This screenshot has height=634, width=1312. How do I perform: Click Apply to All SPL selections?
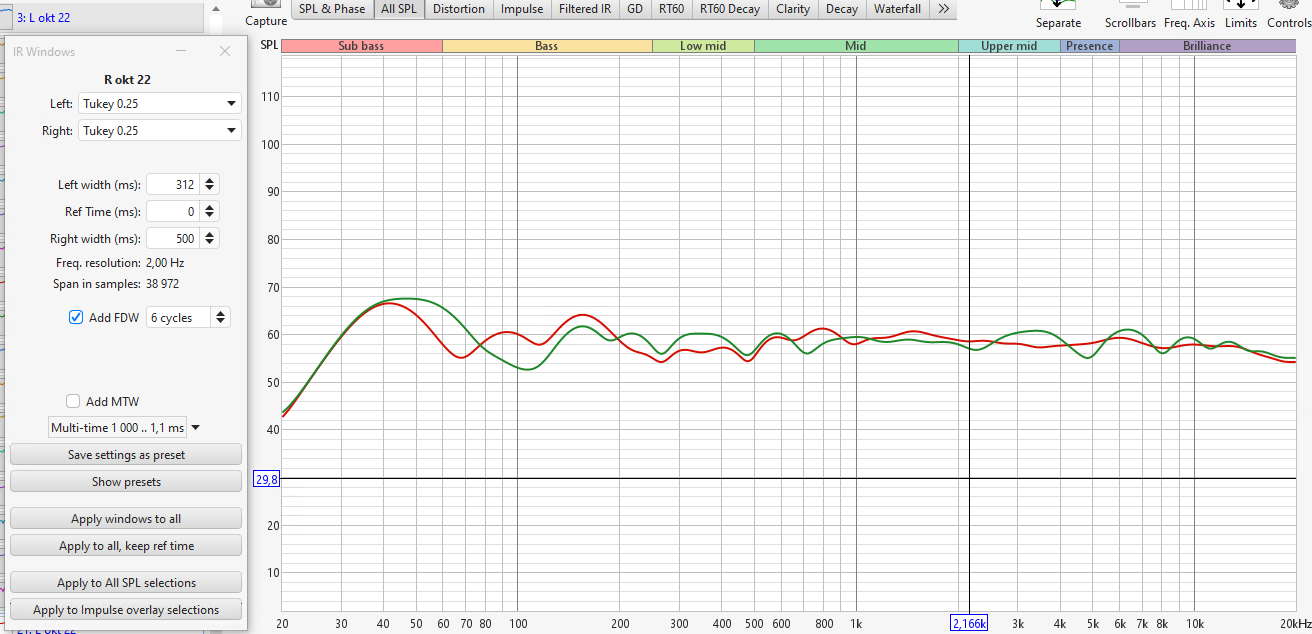point(126,583)
